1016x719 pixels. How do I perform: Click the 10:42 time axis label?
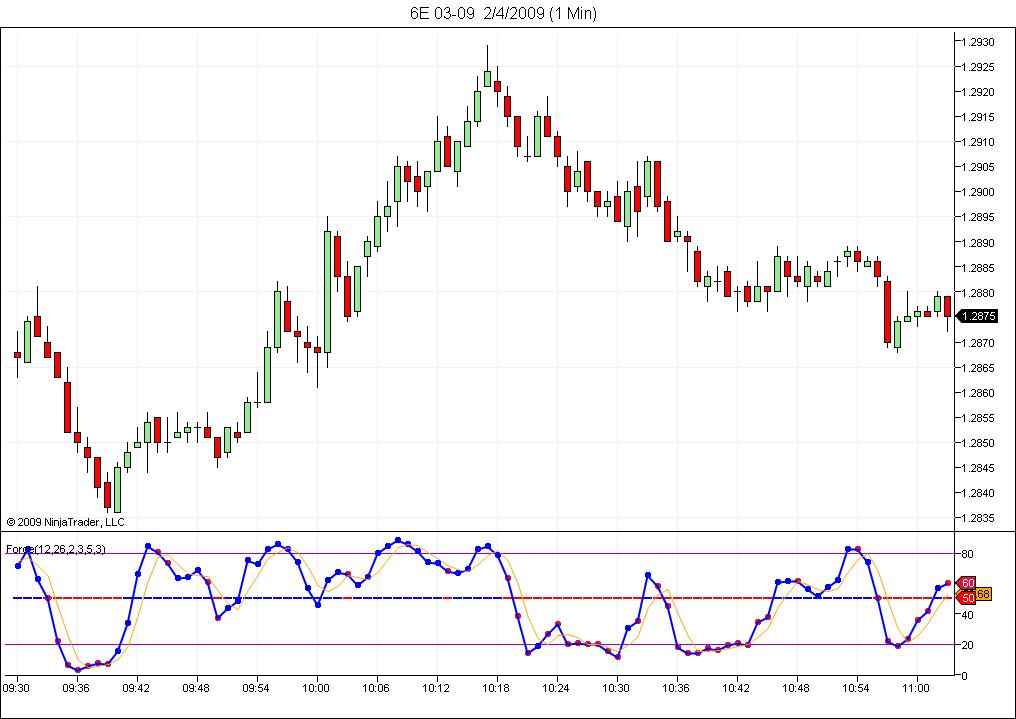pos(736,689)
